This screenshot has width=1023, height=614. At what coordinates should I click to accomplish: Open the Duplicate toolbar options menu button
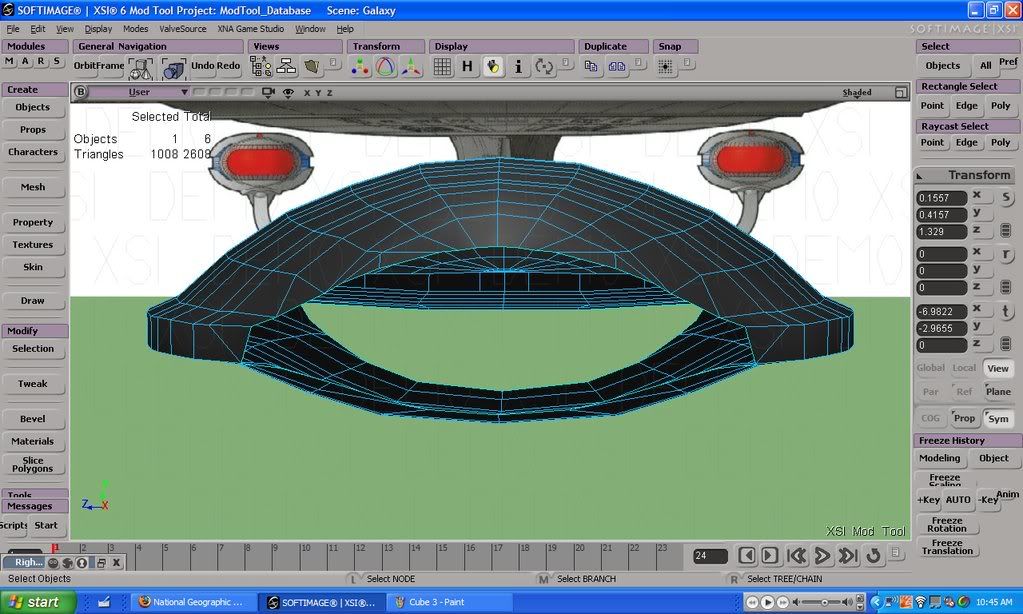(x=639, y=63)
